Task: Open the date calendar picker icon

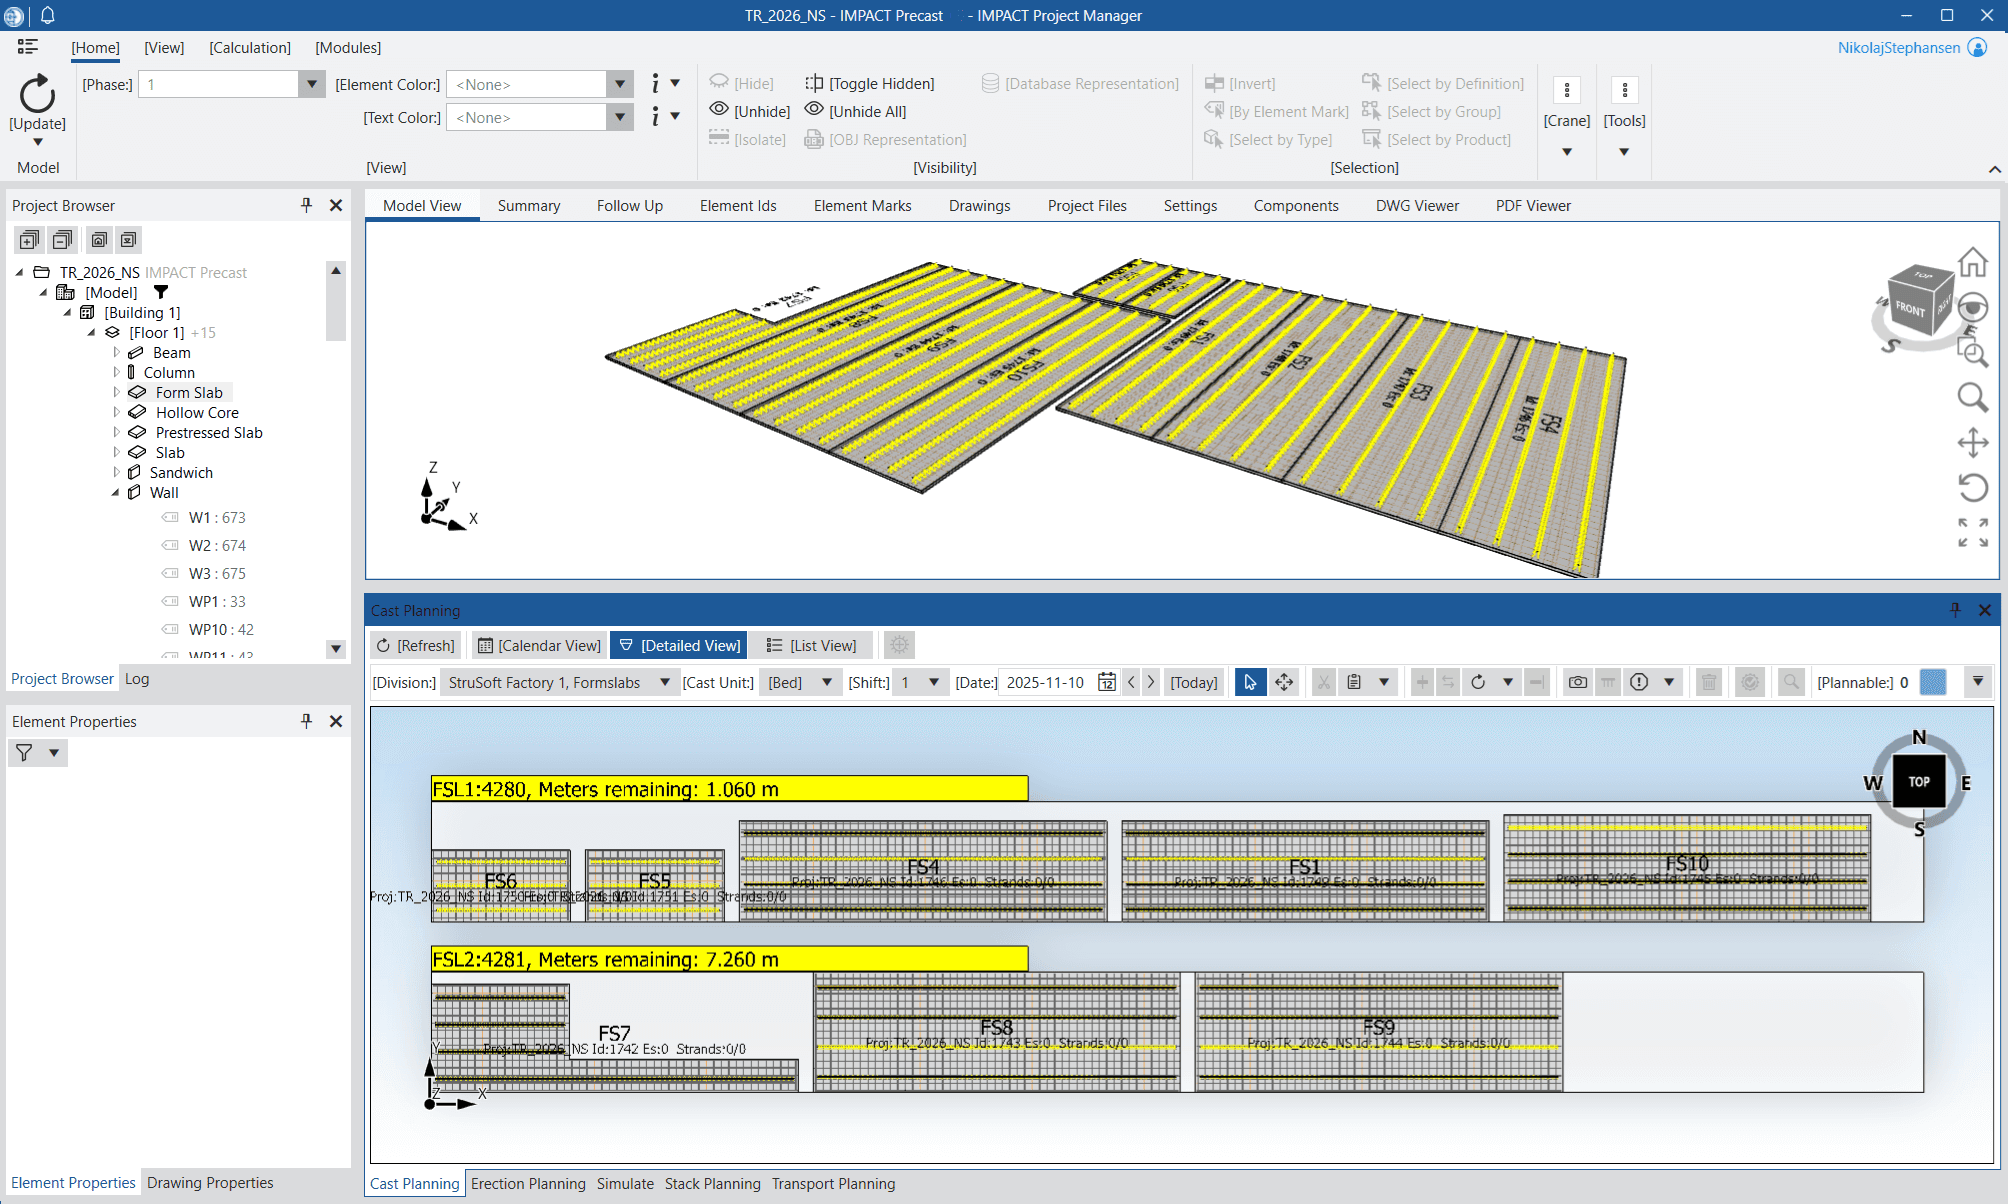Action: (1106, 682)
